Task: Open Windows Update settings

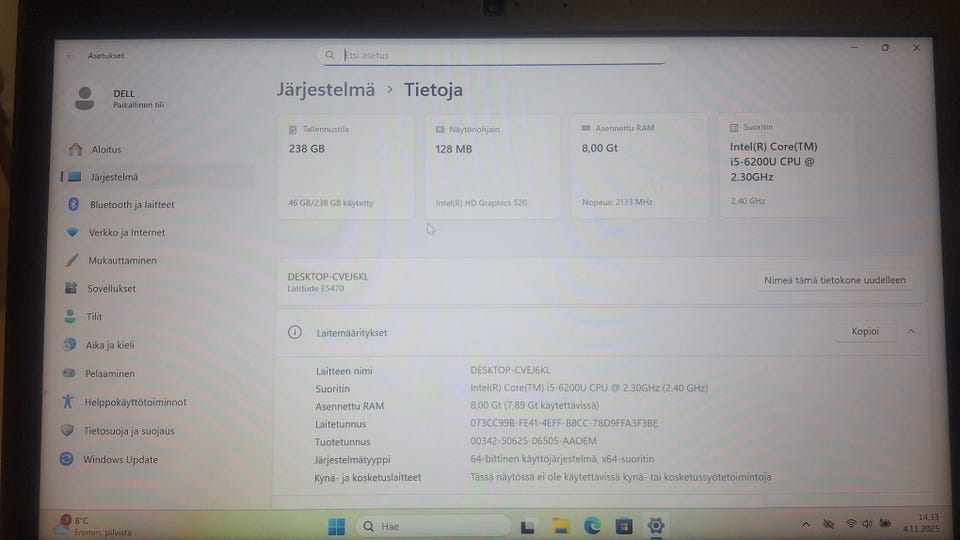Action: 120,460
